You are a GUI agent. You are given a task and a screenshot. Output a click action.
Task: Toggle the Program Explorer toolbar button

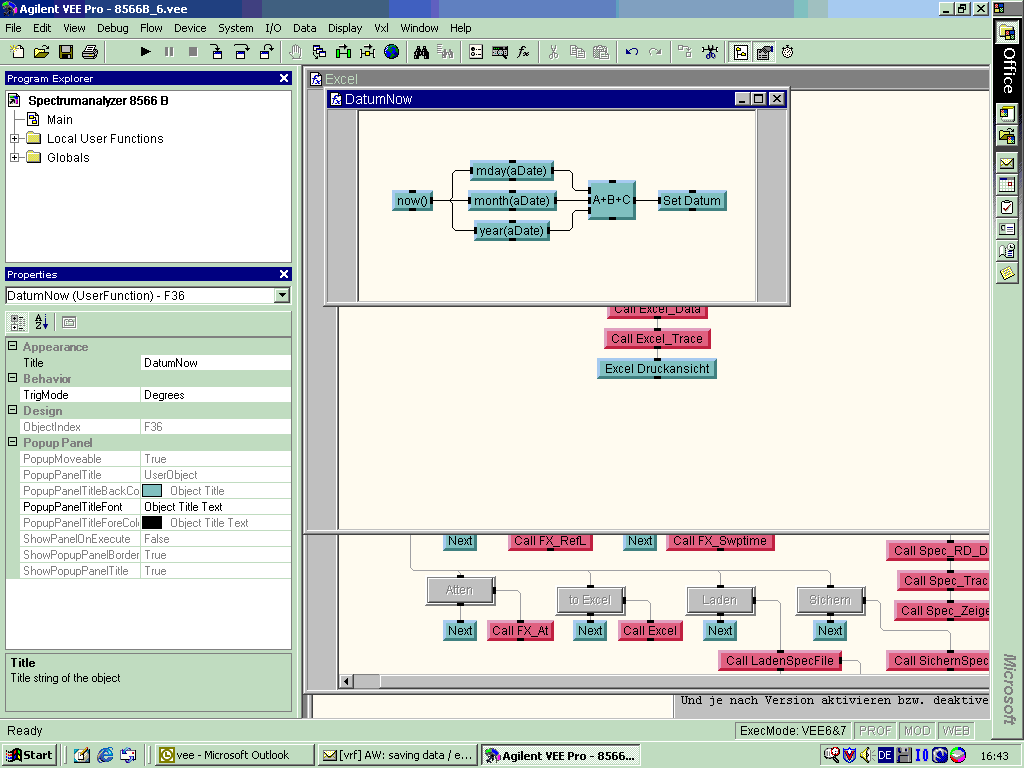pos(740,51)
